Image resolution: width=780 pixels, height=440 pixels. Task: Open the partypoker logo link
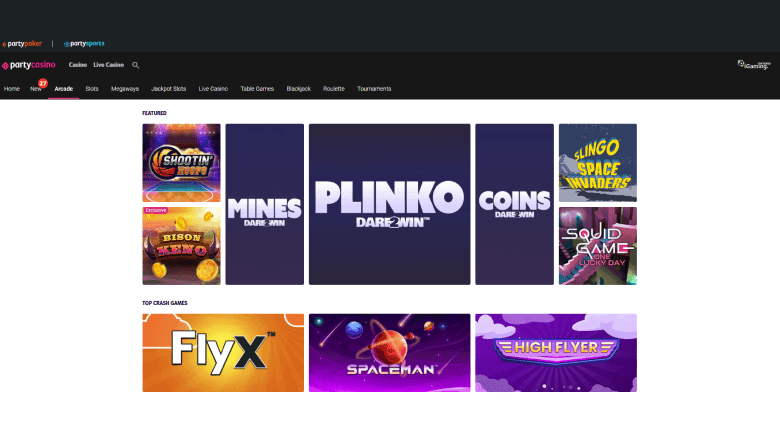click(23, 44)
